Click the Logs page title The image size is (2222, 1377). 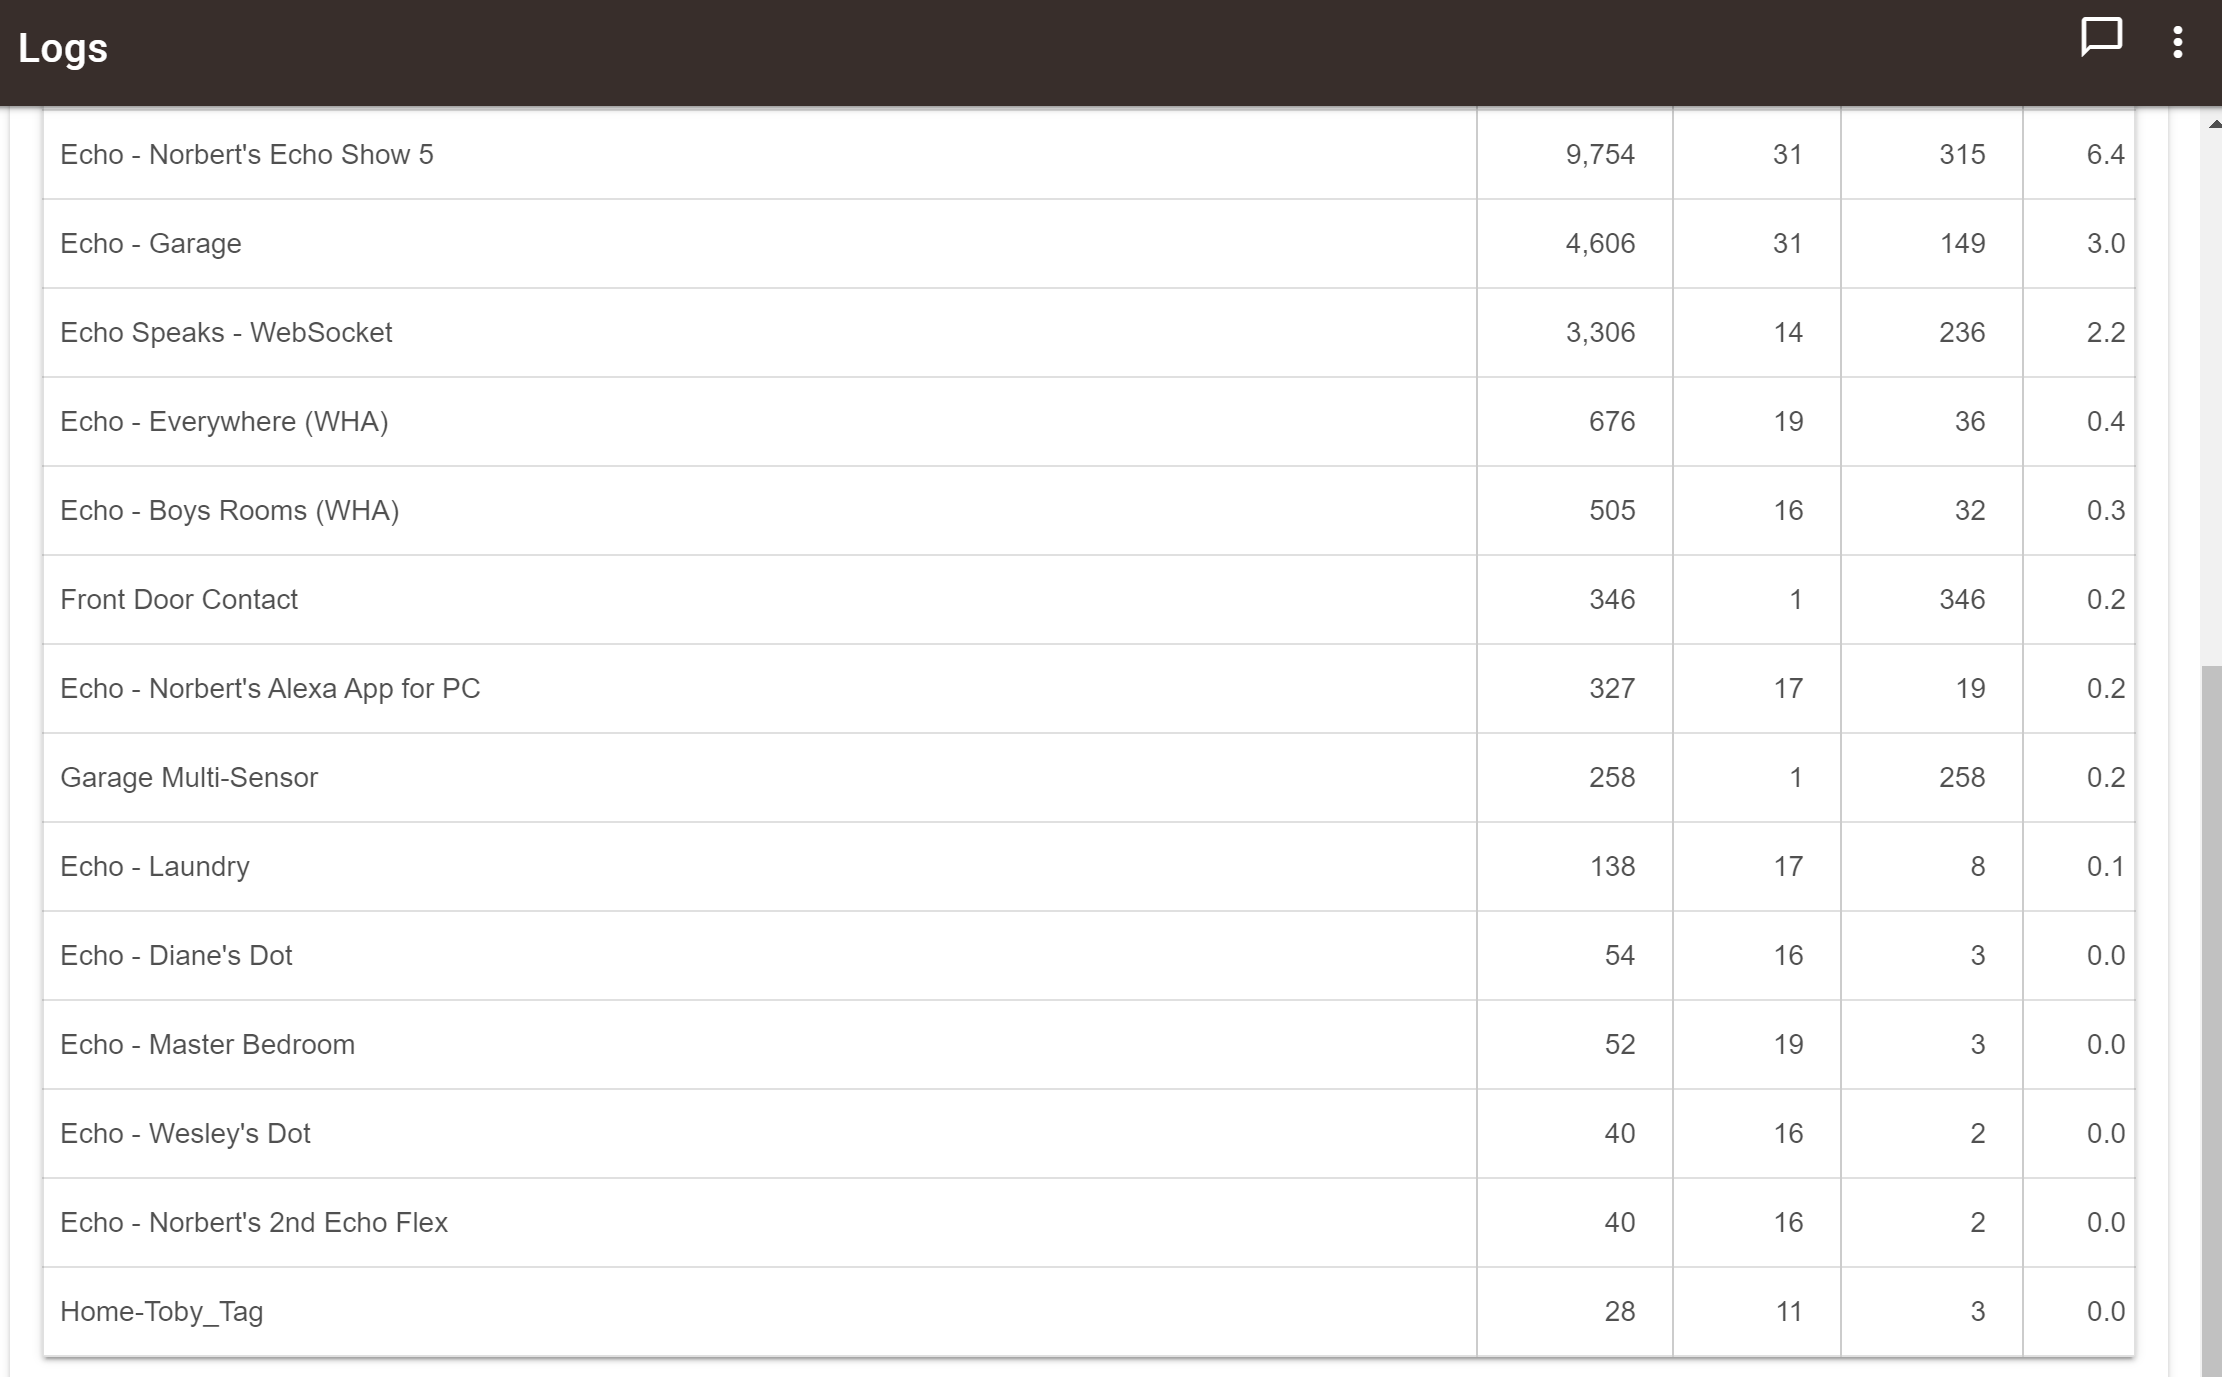tap(63, 48)
